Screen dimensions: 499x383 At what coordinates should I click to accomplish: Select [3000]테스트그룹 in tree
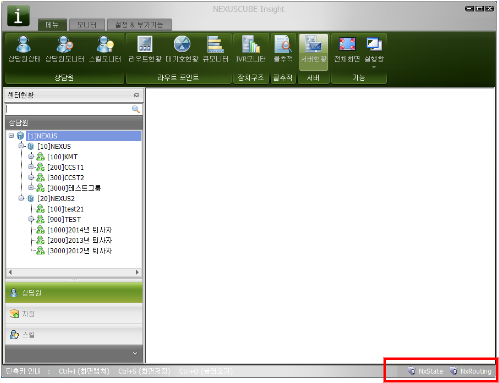(x=74, y=188)
